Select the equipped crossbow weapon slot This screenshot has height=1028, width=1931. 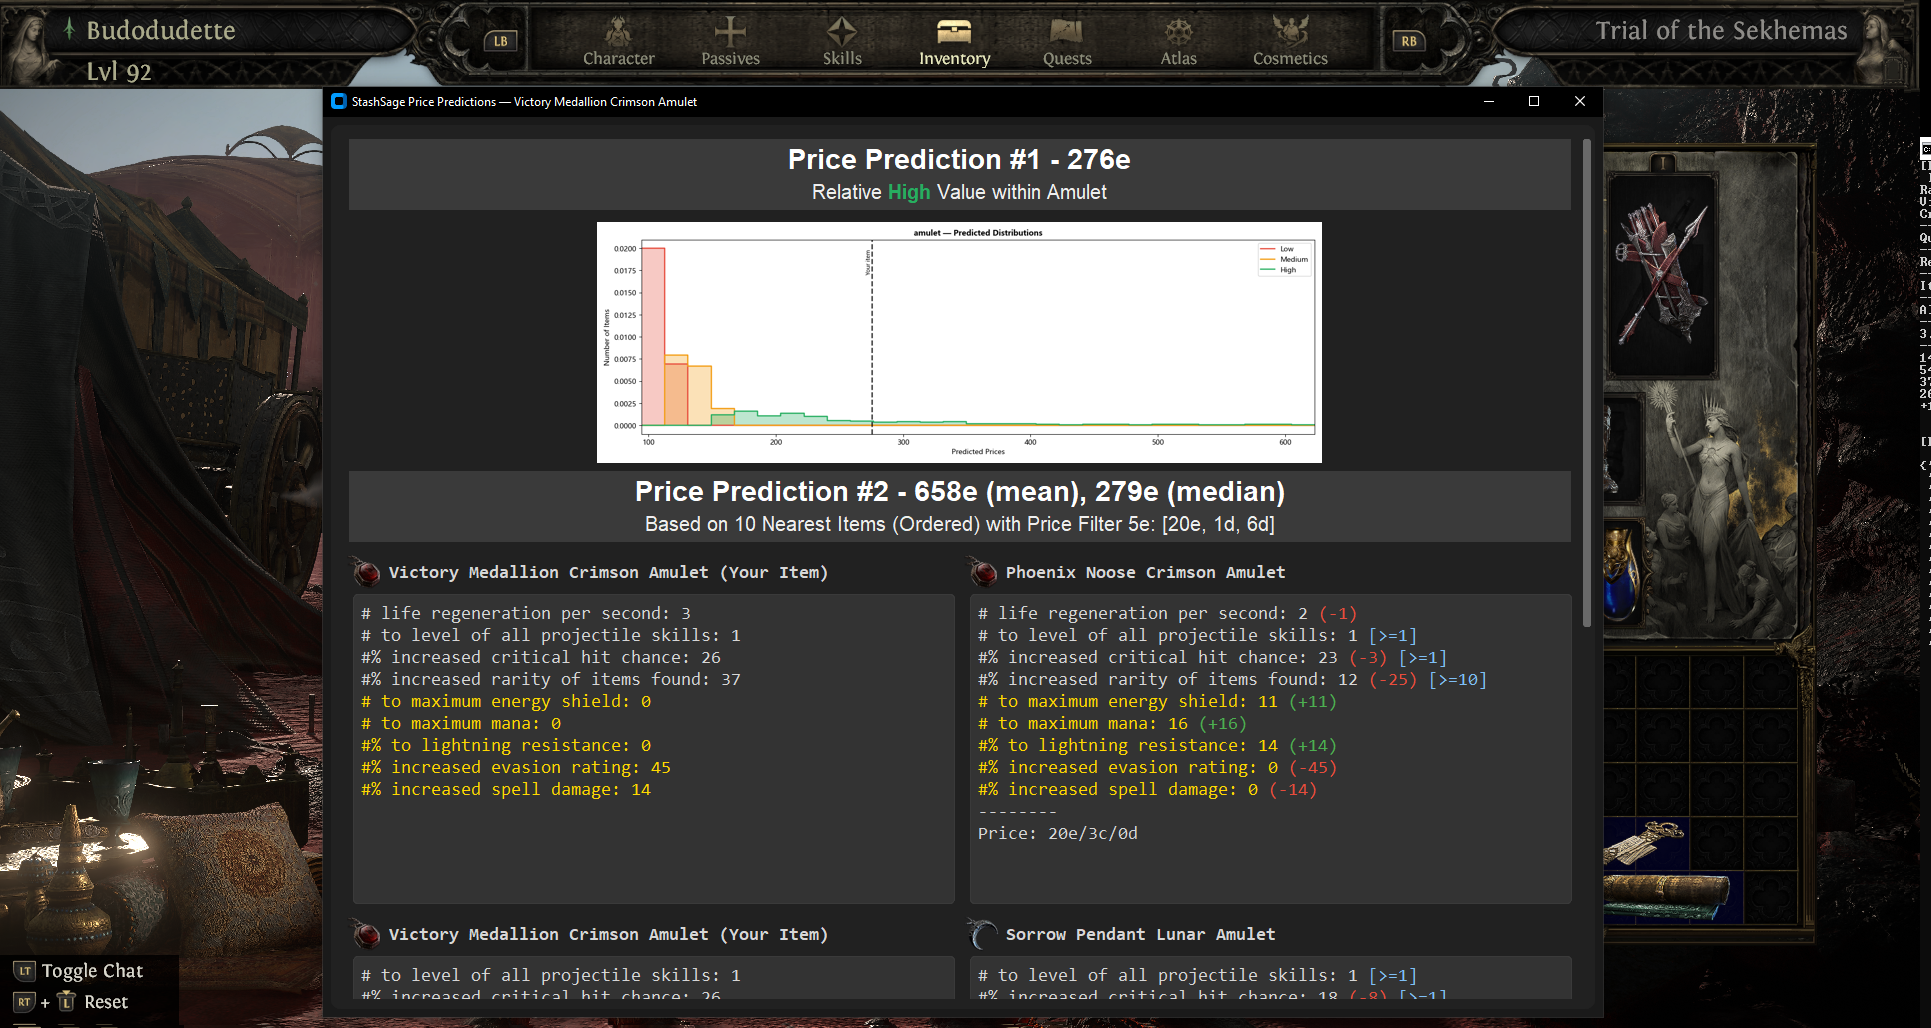1662,275
